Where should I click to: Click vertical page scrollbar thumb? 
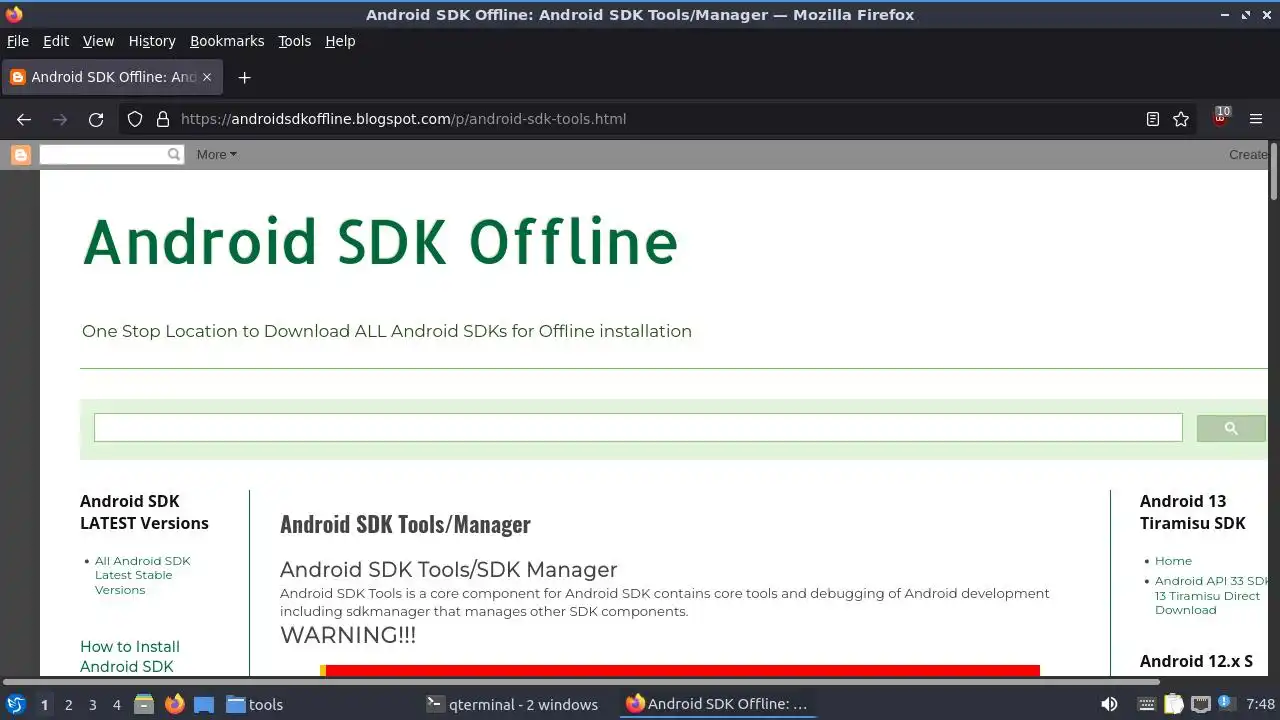[x=1274, y=170]
